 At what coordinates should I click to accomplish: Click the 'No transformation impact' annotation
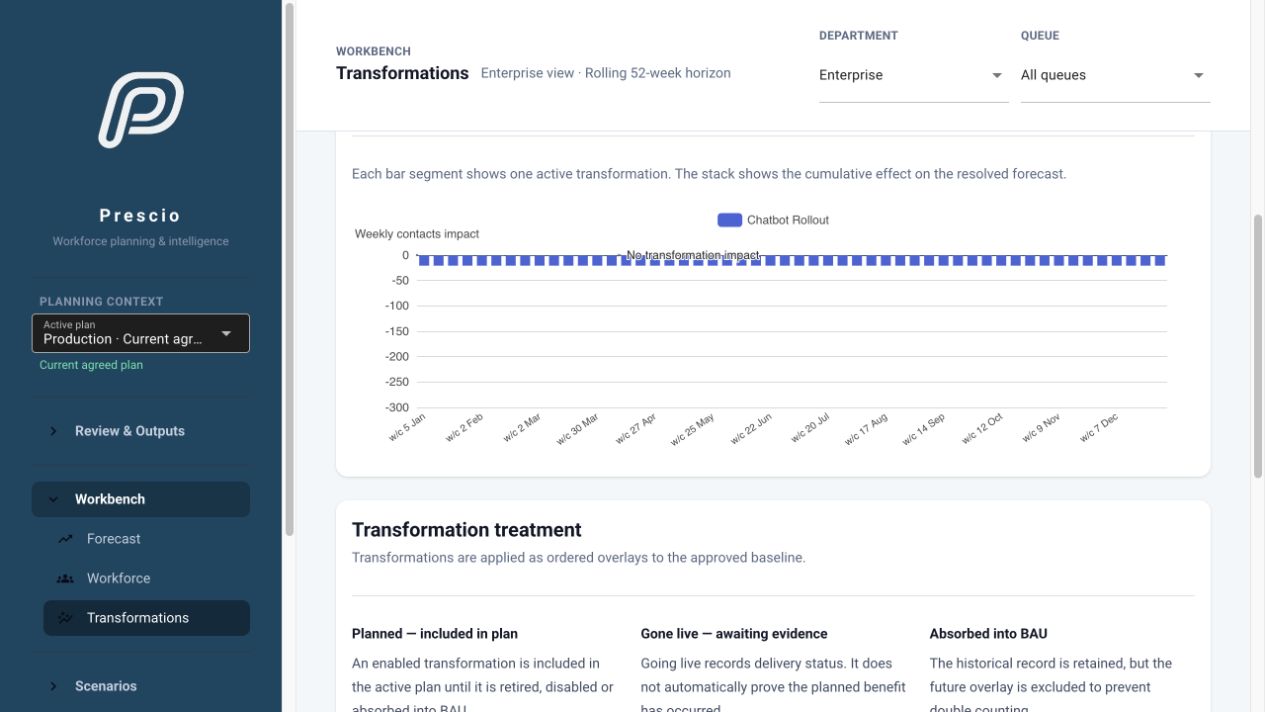pos(693,256)
